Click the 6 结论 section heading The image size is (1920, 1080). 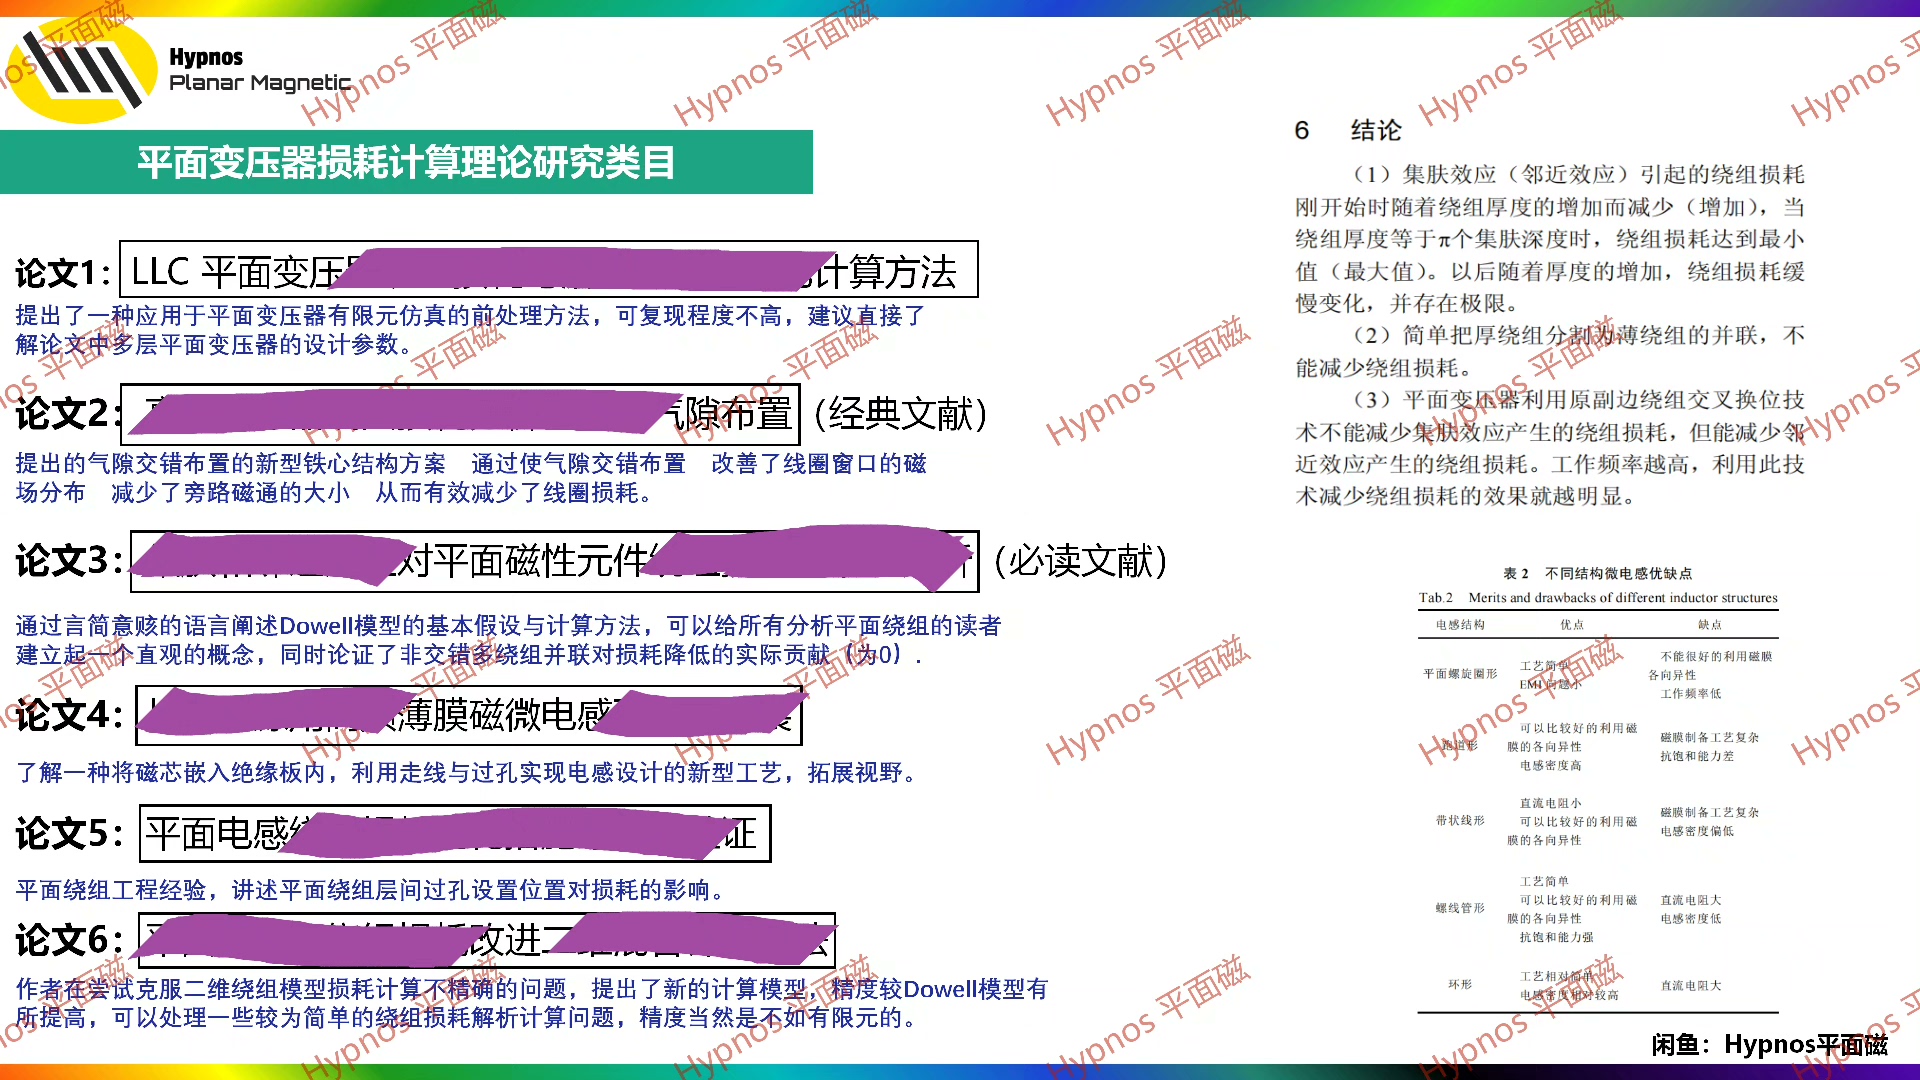pos(1347,130)
